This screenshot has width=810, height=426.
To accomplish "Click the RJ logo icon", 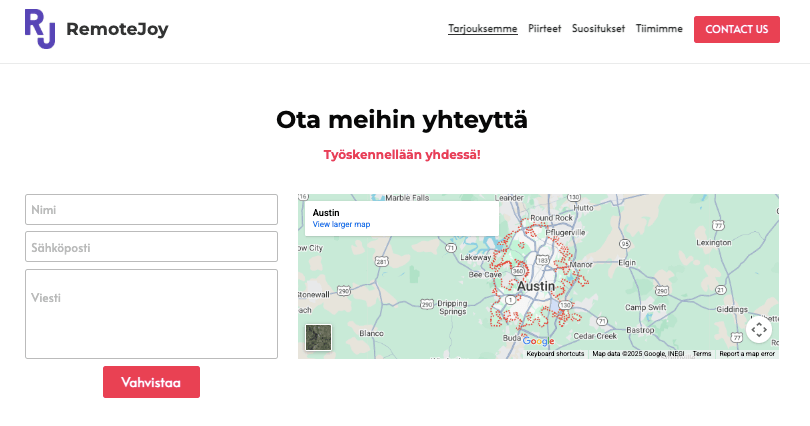I will pos(40,29).
